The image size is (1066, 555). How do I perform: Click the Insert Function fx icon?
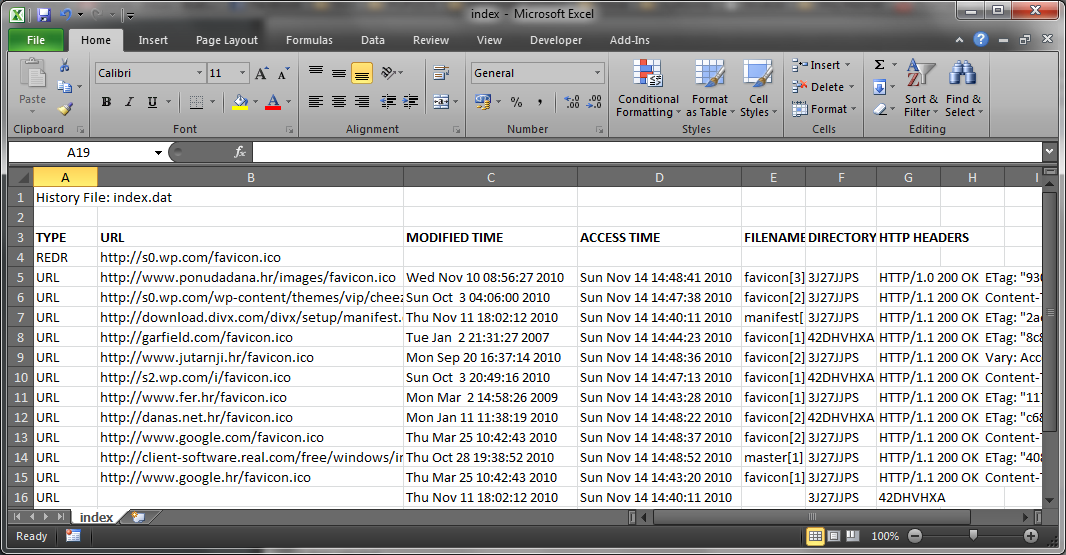click(240, 152)
